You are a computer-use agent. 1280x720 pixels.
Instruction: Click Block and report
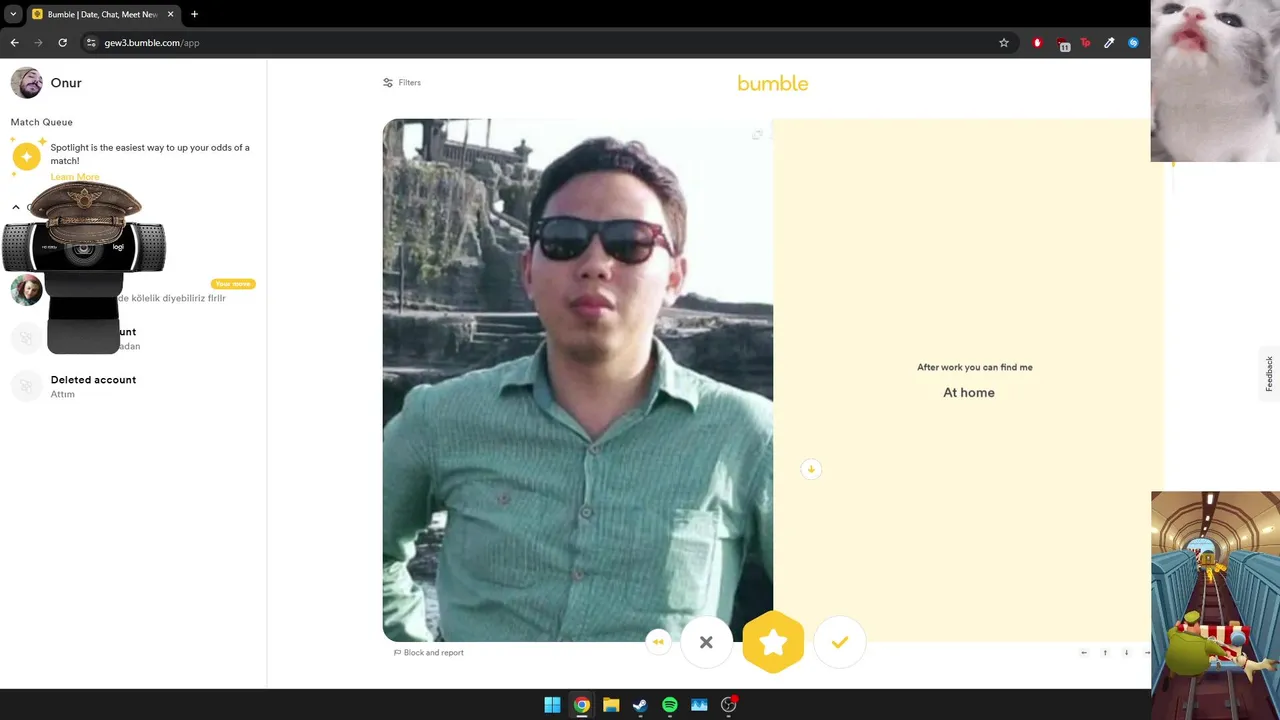coord(429,653)
